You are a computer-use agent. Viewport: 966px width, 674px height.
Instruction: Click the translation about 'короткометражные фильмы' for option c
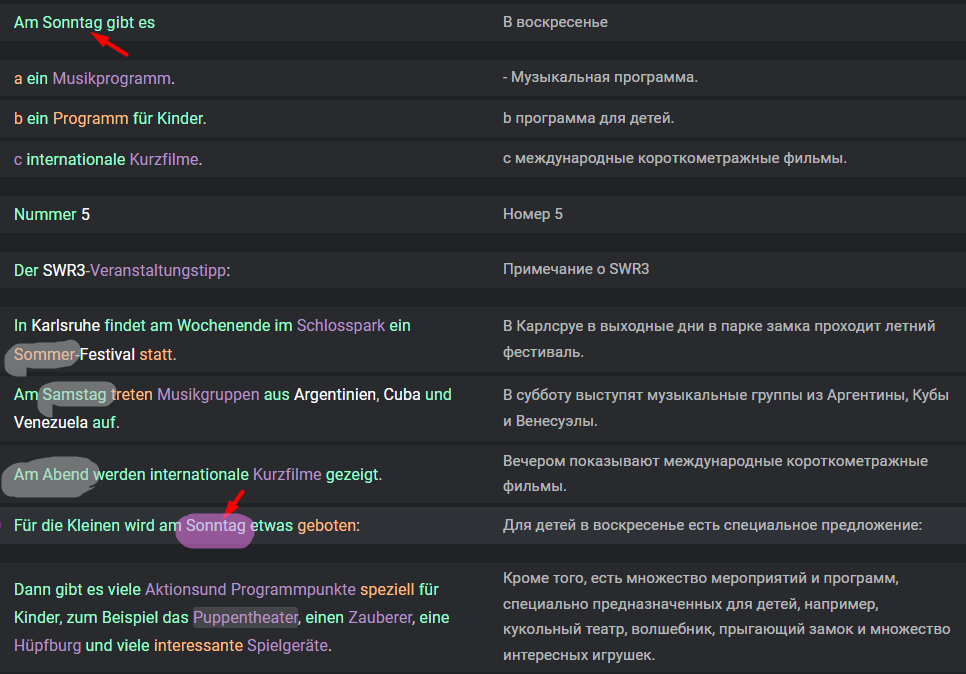pos(675,158)
